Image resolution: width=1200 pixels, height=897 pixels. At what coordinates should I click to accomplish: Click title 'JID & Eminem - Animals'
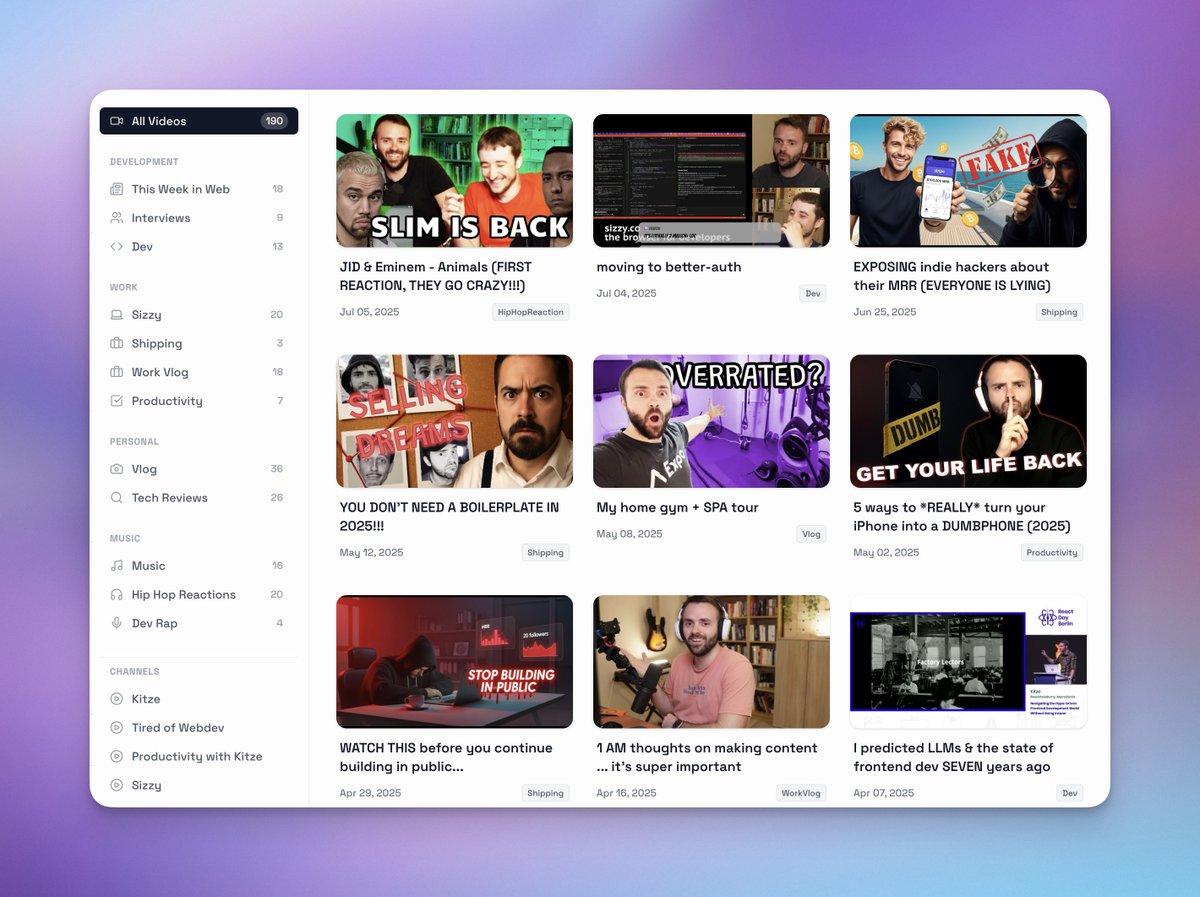click(x=436, y=276)
